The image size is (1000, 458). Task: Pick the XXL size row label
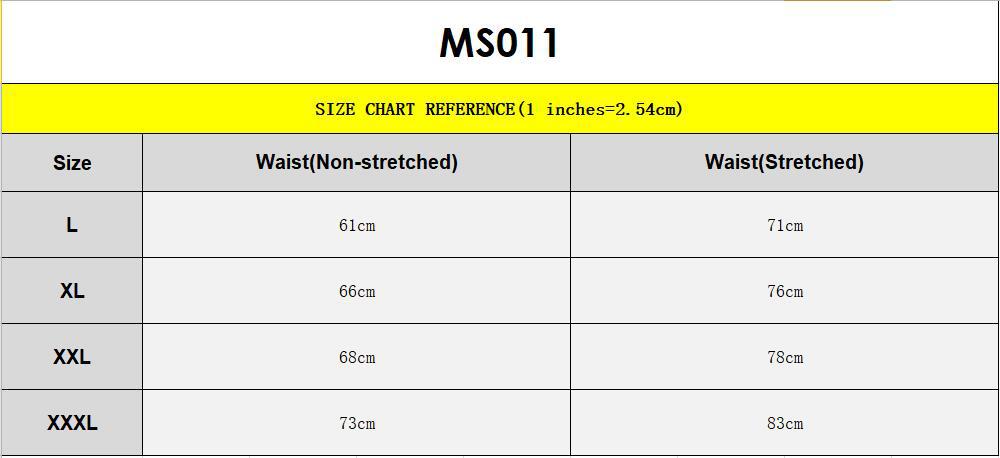(72, 357)
